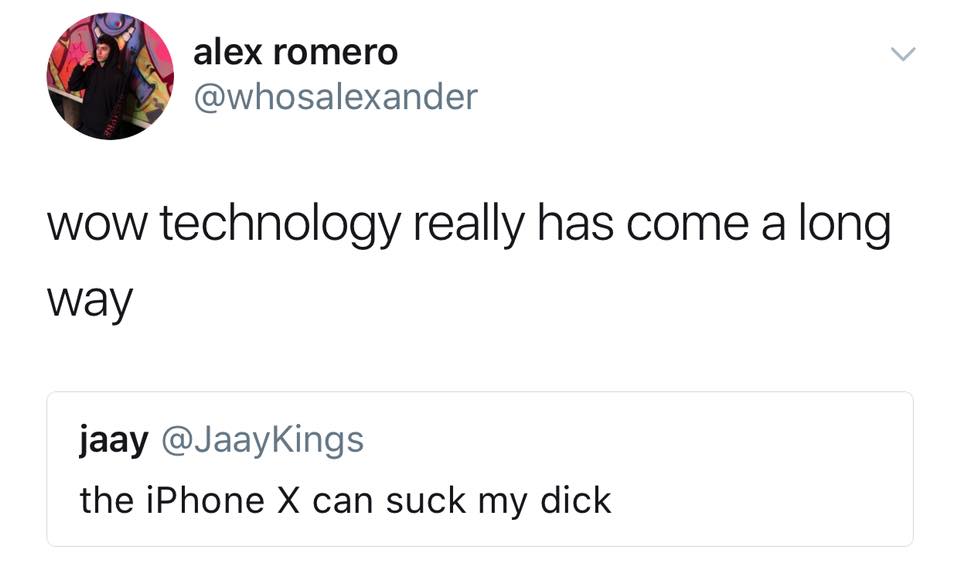The height and width of the screenshot is (580, 960).
Task: Click the display name alex romero
Action: pyautogui.click(x=296, y=53)
